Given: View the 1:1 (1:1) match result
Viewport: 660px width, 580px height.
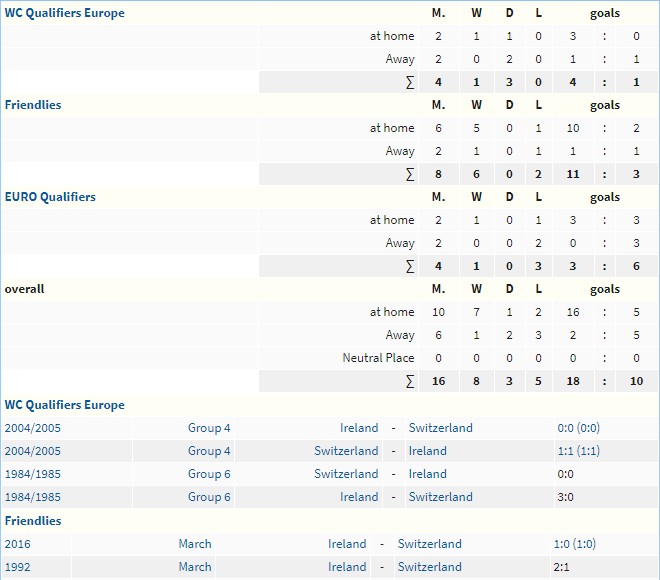Looking at the screenshot, I should (x=579, y=451).
